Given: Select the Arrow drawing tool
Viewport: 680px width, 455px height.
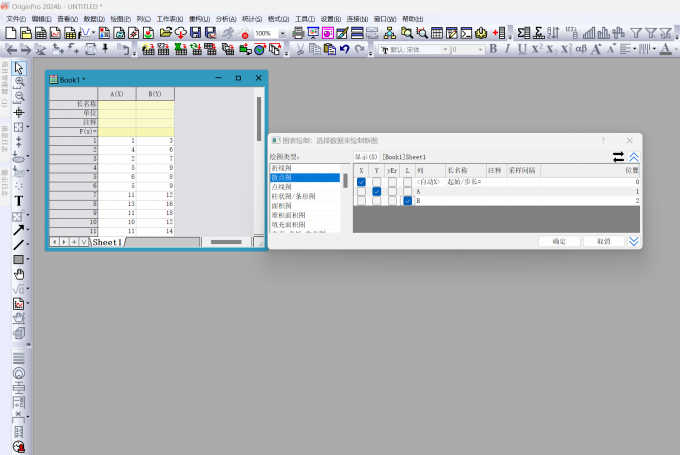Looking at the screenshot, I should pyautogui.click(x=19, y=230).
